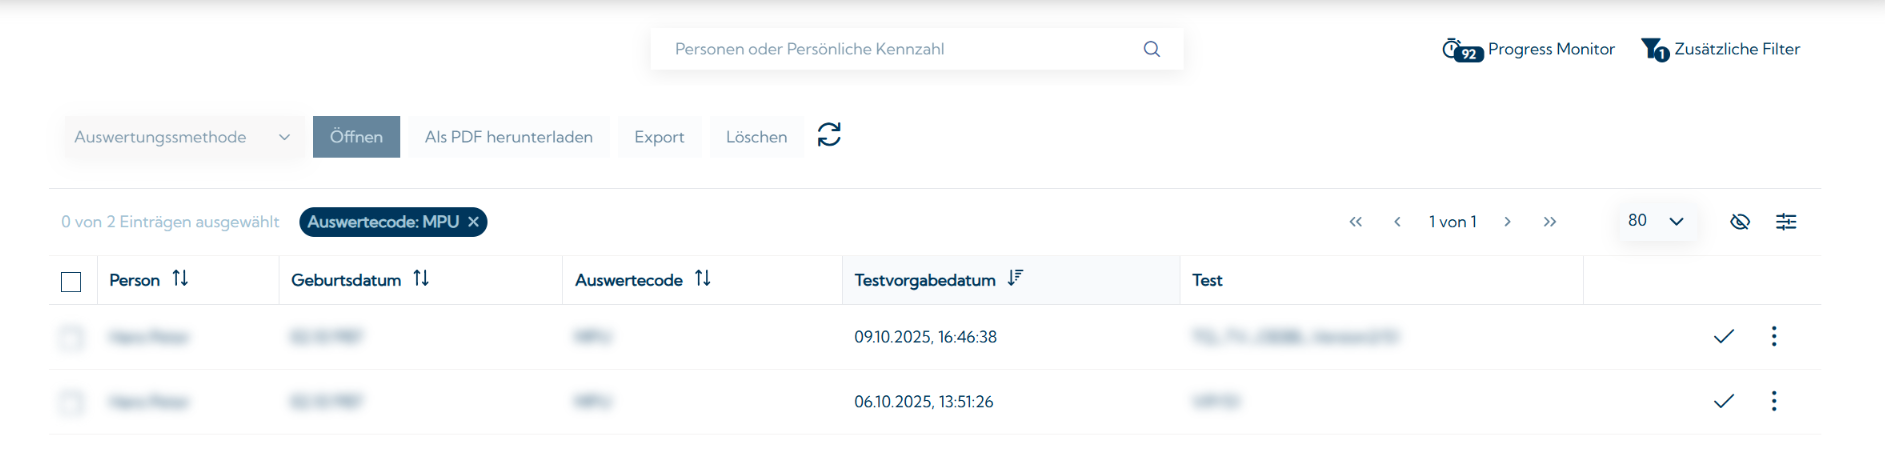
Task: Open three-dot menu for 09.10.2025 row
Action: (x=1774, y=337)
